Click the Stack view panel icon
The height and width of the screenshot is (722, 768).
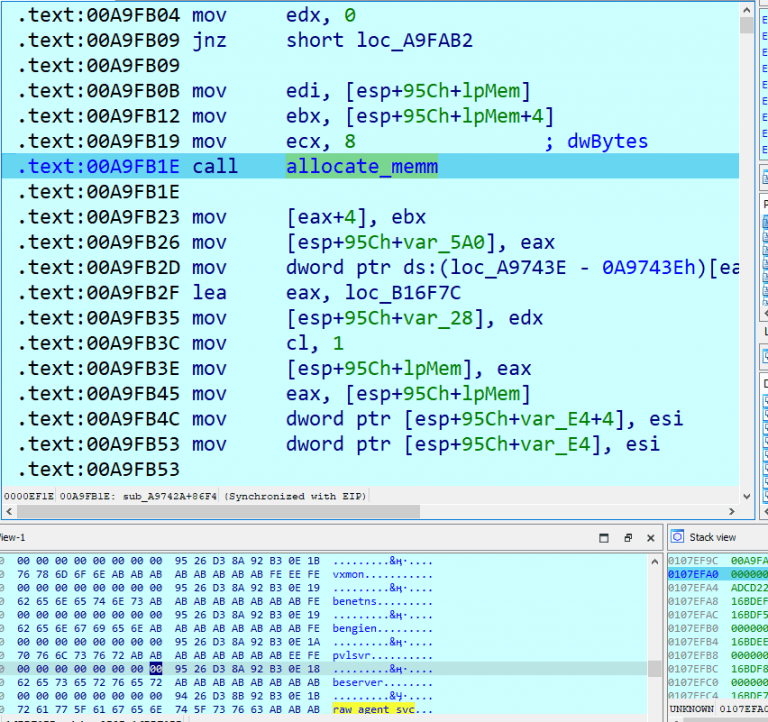pyautogui.click(x=677, y=537)
